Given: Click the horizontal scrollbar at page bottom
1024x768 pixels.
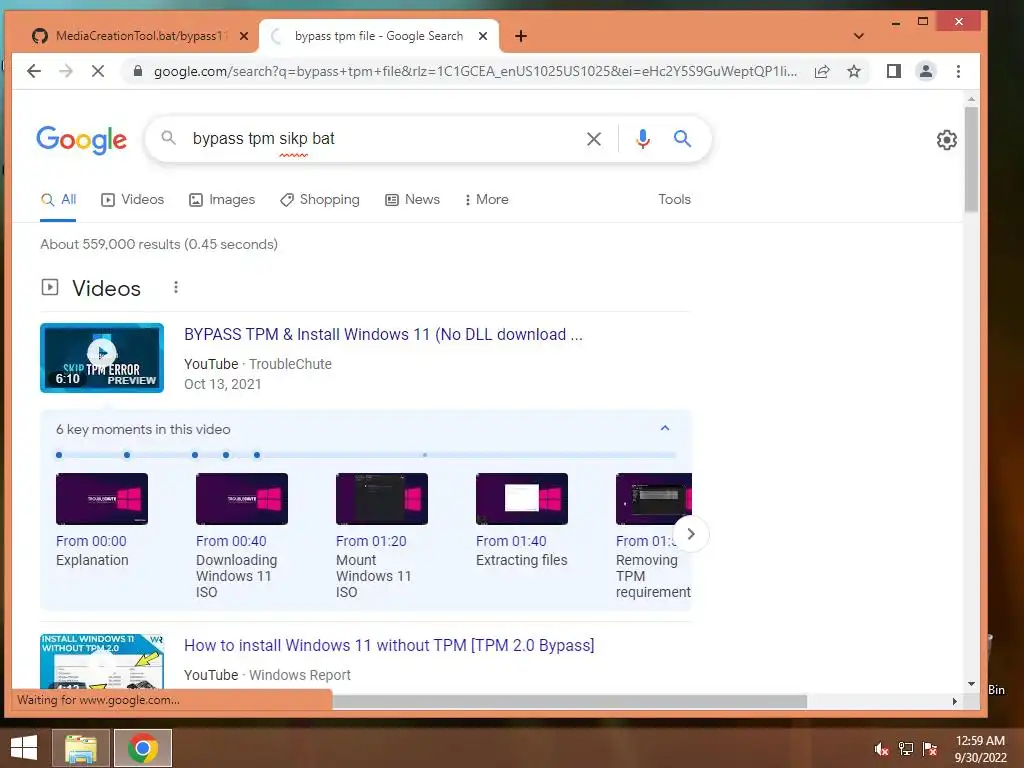Looking at the screenshot, I should coord(569,701).
